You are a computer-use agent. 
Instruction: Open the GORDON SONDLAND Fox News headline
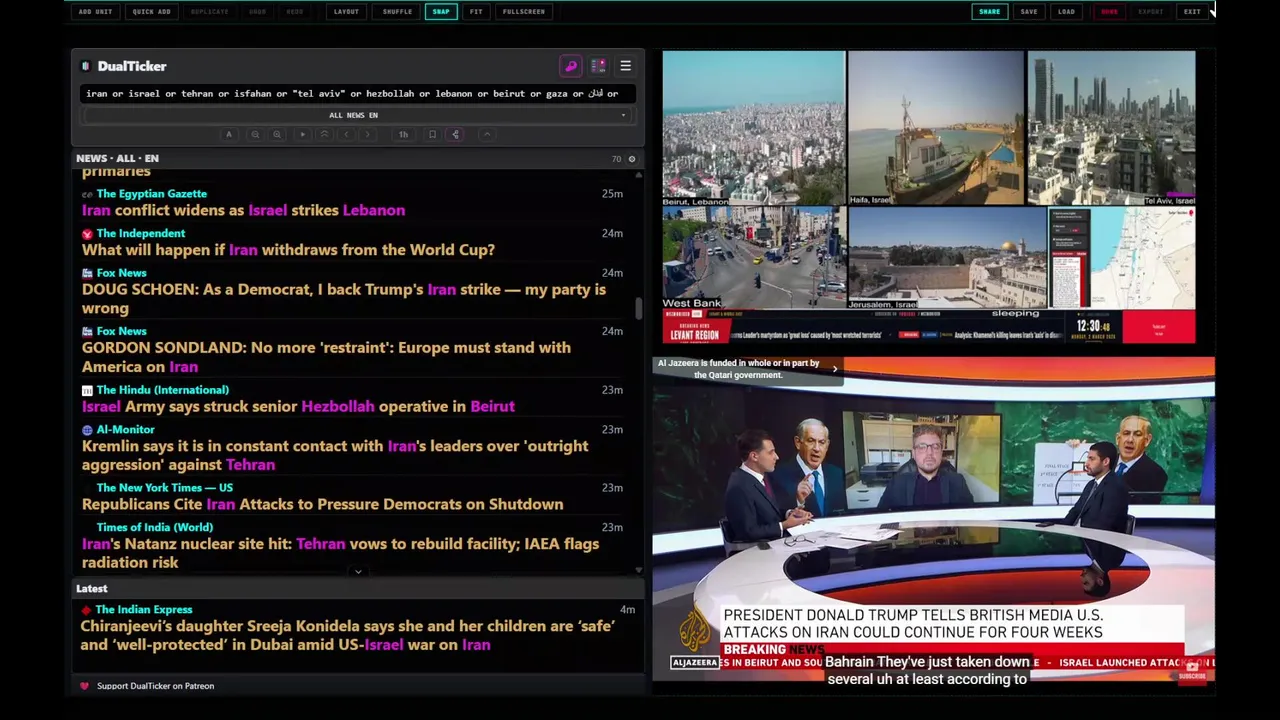click(x=326, y=357)
